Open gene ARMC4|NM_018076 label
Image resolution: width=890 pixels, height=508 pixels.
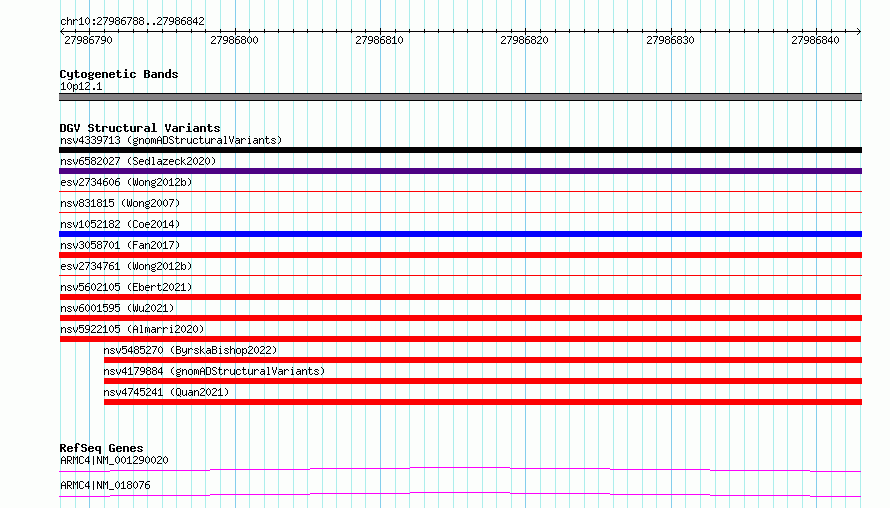point(105,485)
